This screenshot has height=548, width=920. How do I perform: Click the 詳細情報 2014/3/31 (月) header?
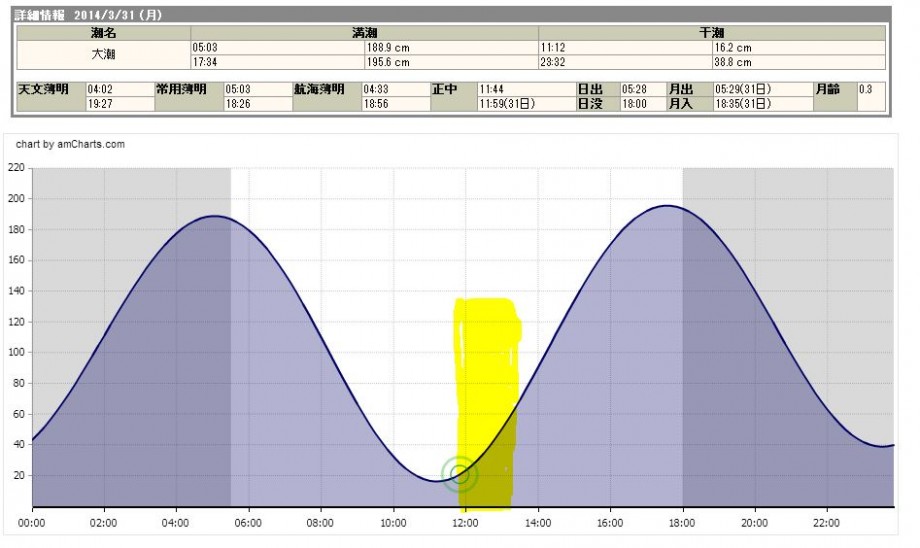(x=88, y=15)
